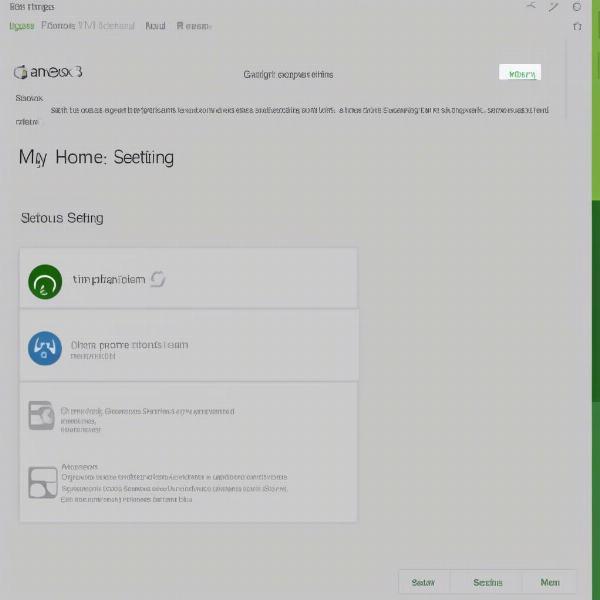Click the 'My Home: Seetting' heading
600x600 pixels.
tap(96, 157)
